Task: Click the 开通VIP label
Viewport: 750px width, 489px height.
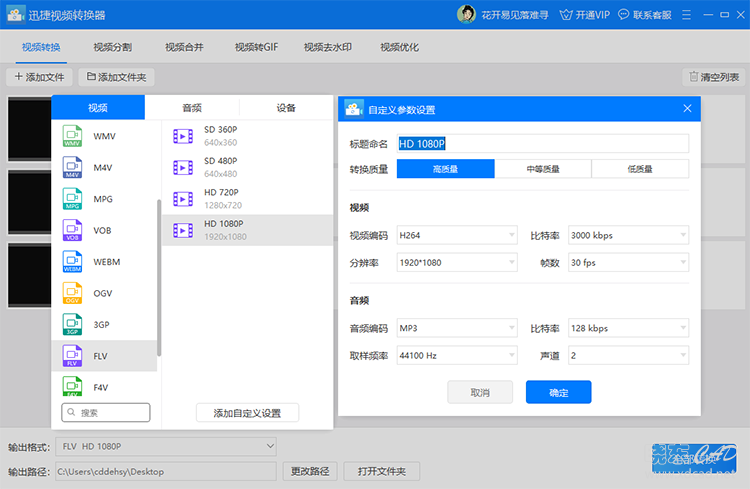Action: click(592, 15)
